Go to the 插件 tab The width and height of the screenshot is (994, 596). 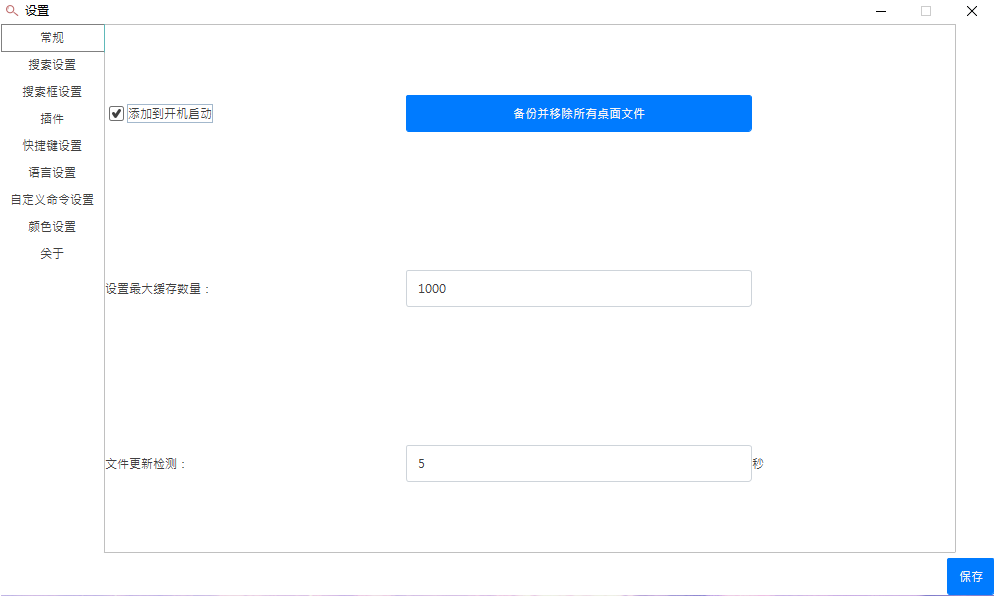pyautogui.click(x=52, y=119)
